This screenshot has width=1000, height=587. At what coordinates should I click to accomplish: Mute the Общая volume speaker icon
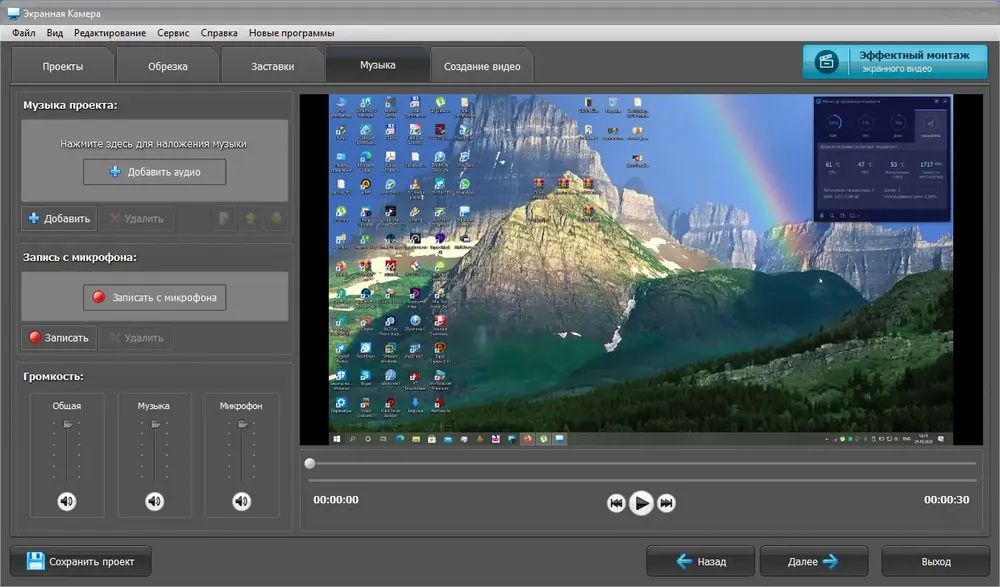66,502
